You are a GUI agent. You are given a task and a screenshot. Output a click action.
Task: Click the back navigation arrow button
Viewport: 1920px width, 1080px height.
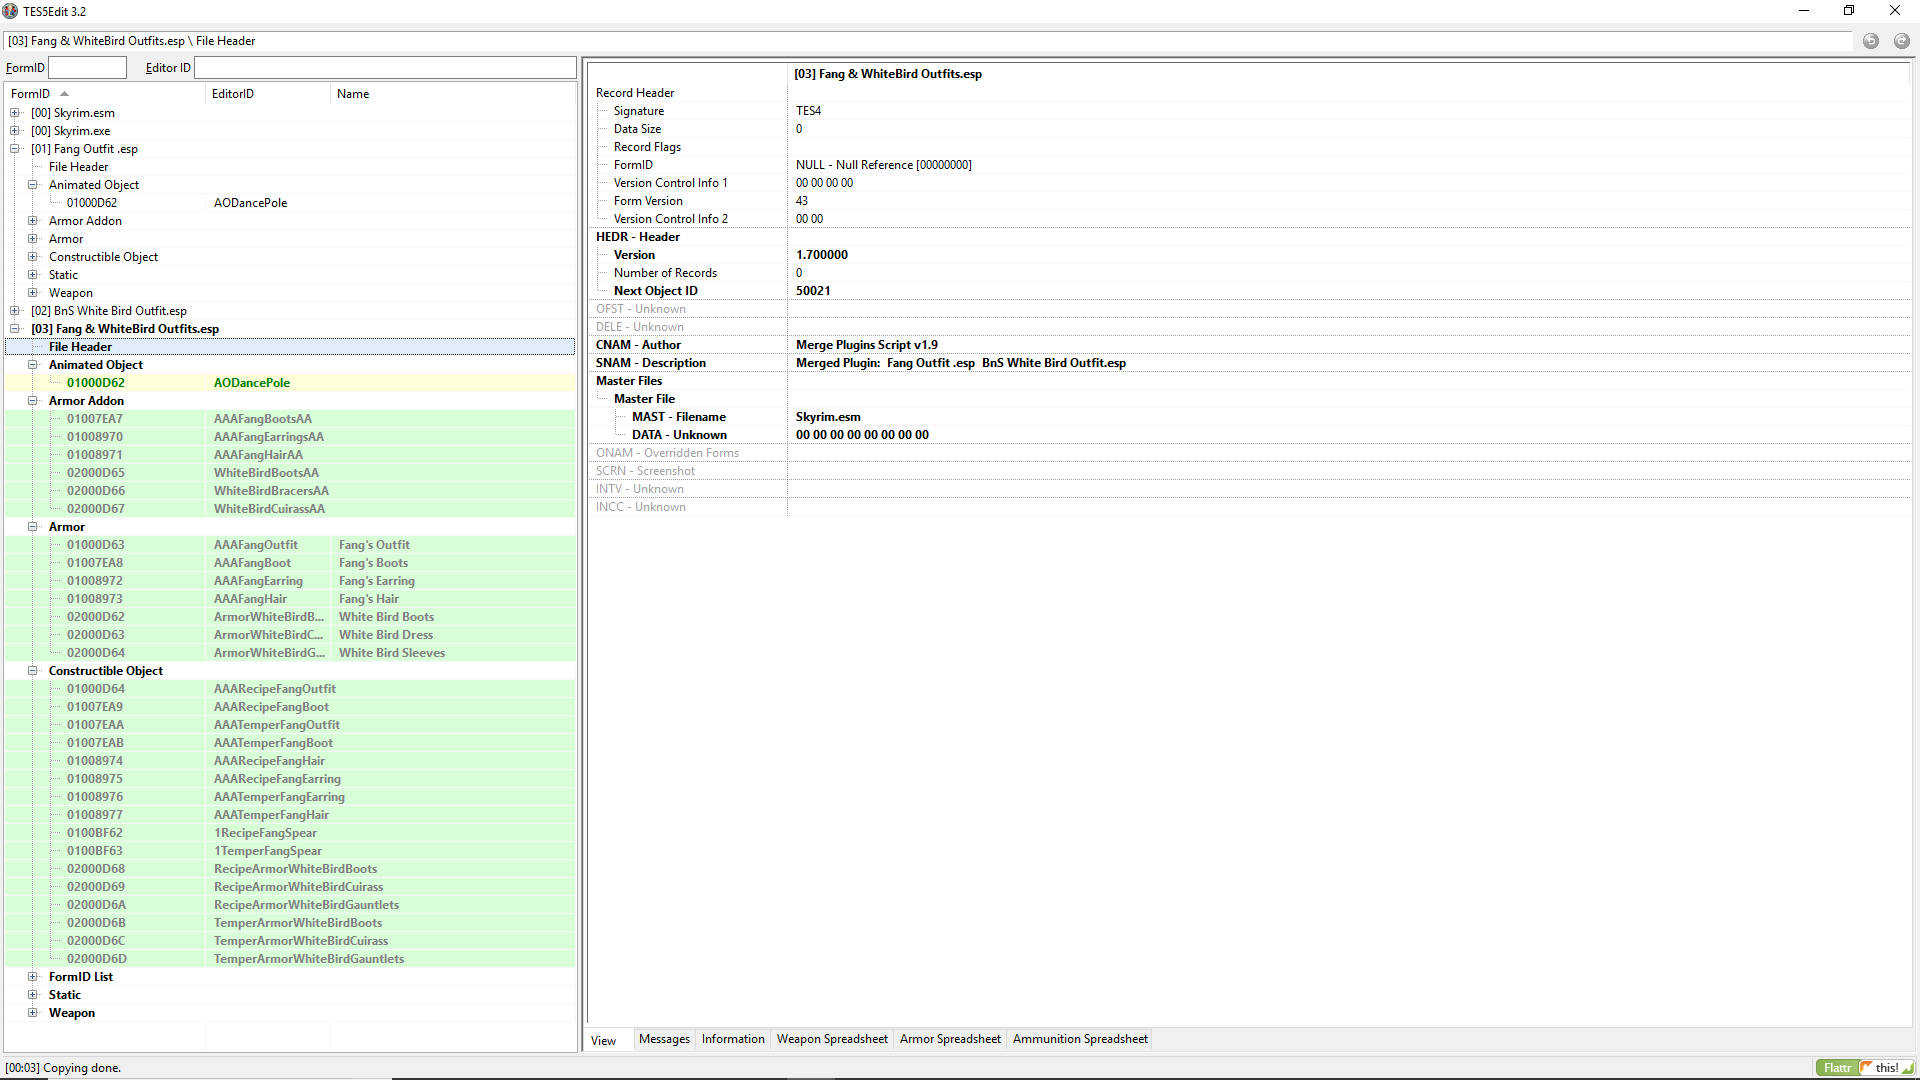[1870, 41]
